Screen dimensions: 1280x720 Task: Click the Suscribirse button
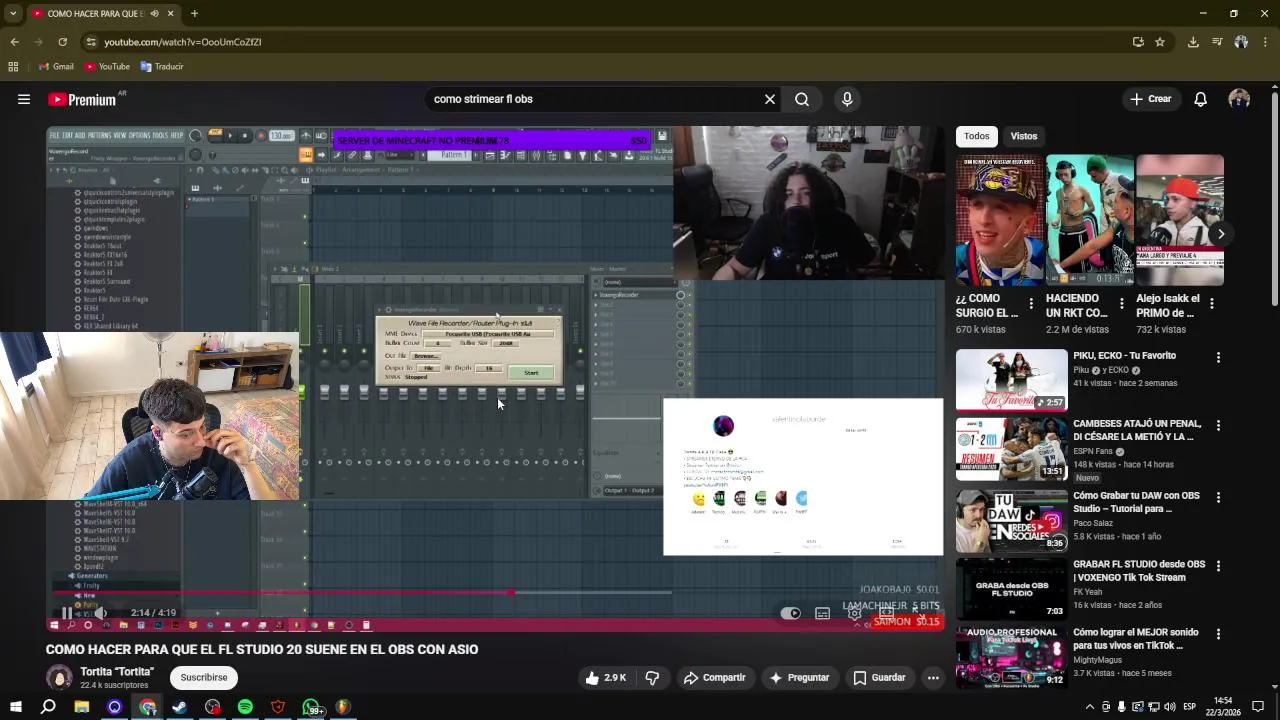(204, 678)
